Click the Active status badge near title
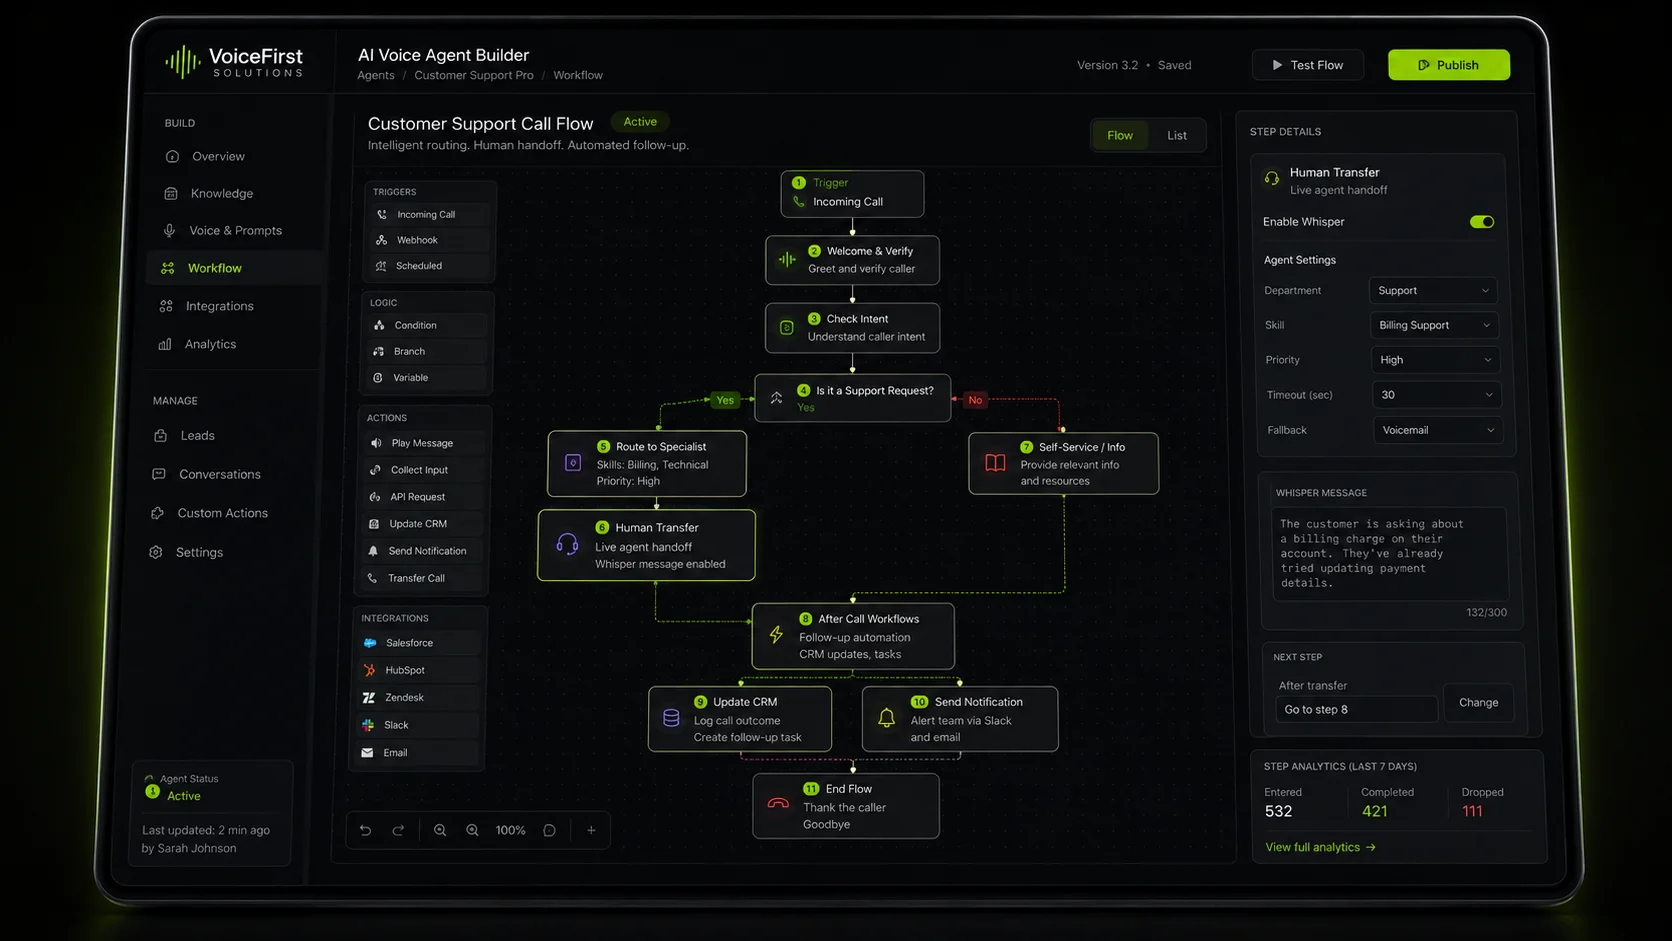This screenshot has width=1672, height=941. click(x=640, y=122)
